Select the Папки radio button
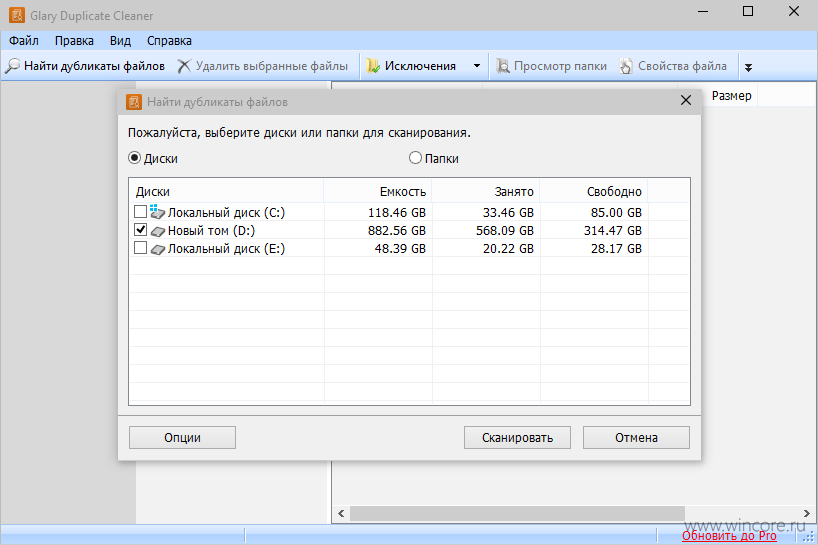The image size is (818, 545). [415, 158]
